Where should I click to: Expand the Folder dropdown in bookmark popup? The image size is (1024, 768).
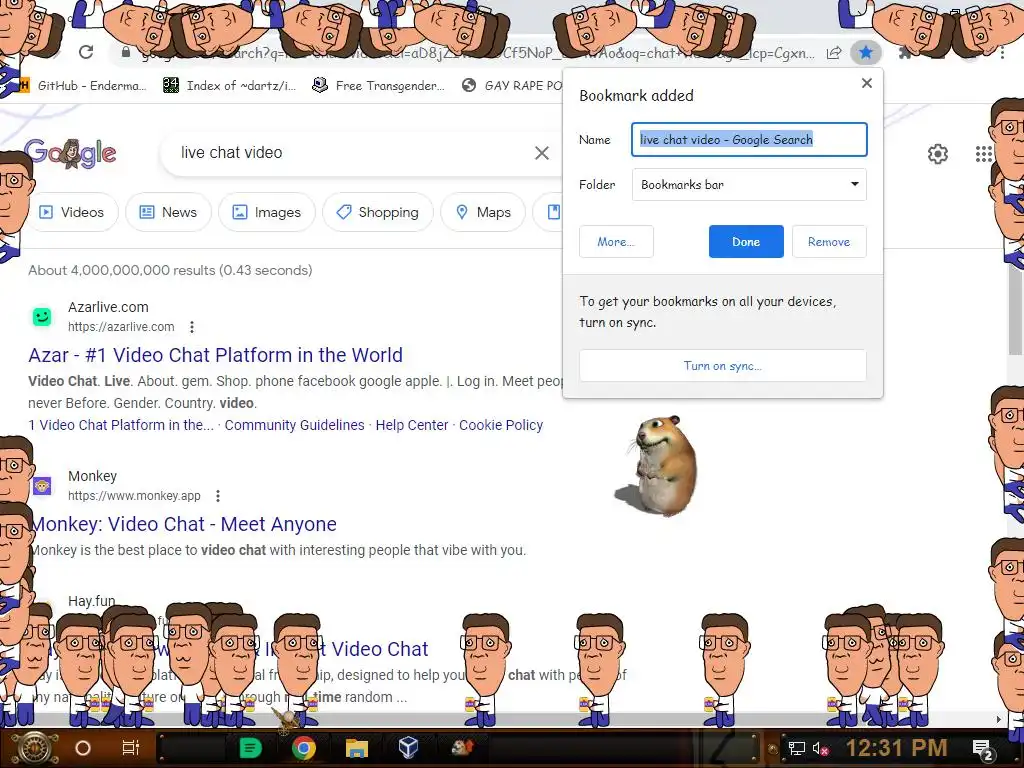coord(749,185)
